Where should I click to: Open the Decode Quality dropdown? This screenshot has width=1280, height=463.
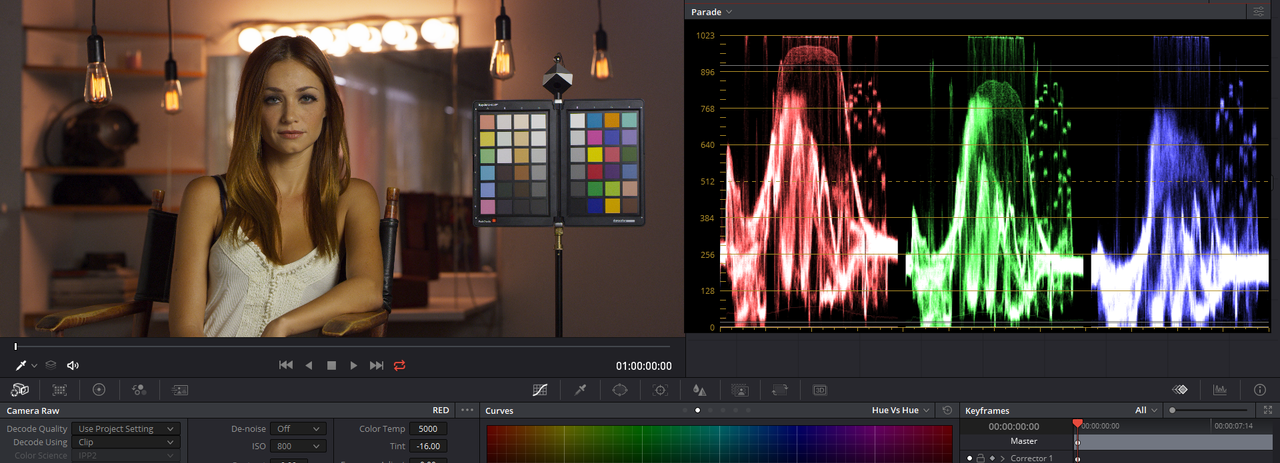127,429
